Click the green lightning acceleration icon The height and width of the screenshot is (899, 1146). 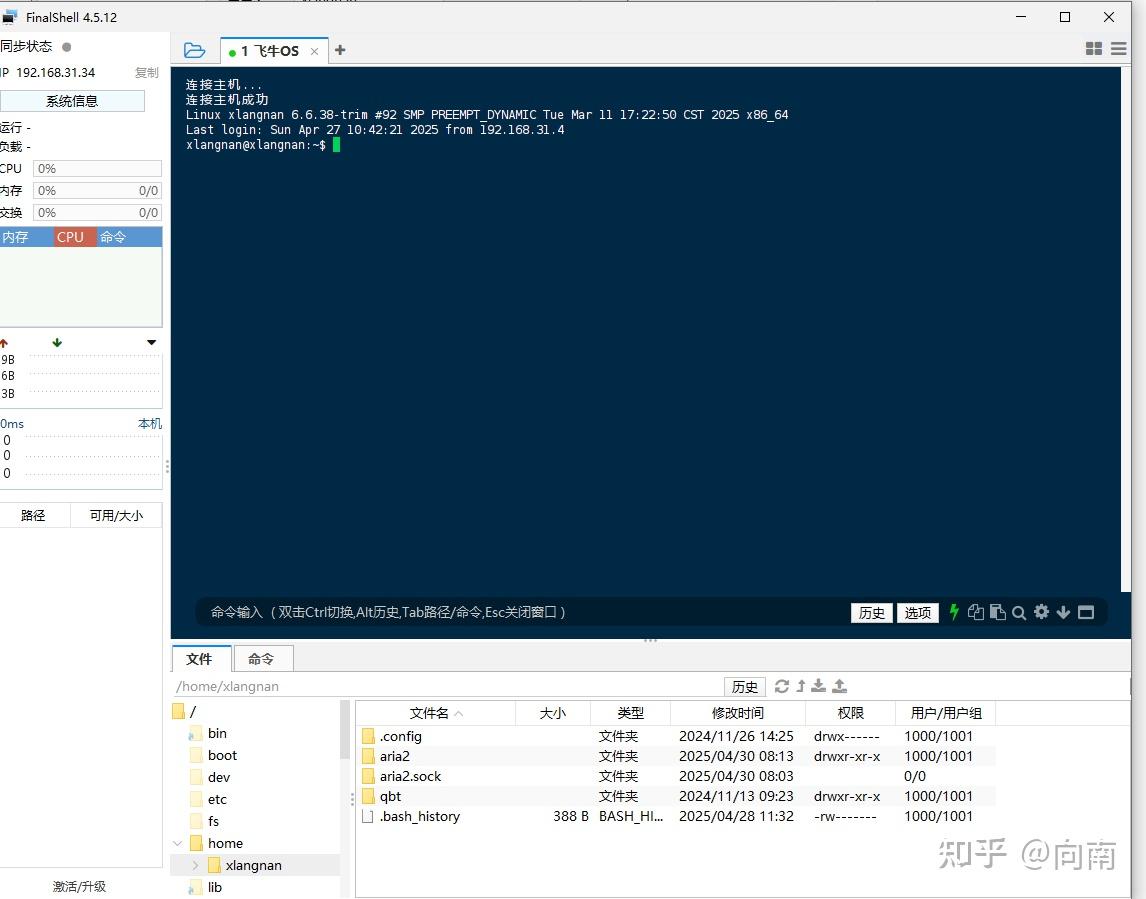[954, 612]
